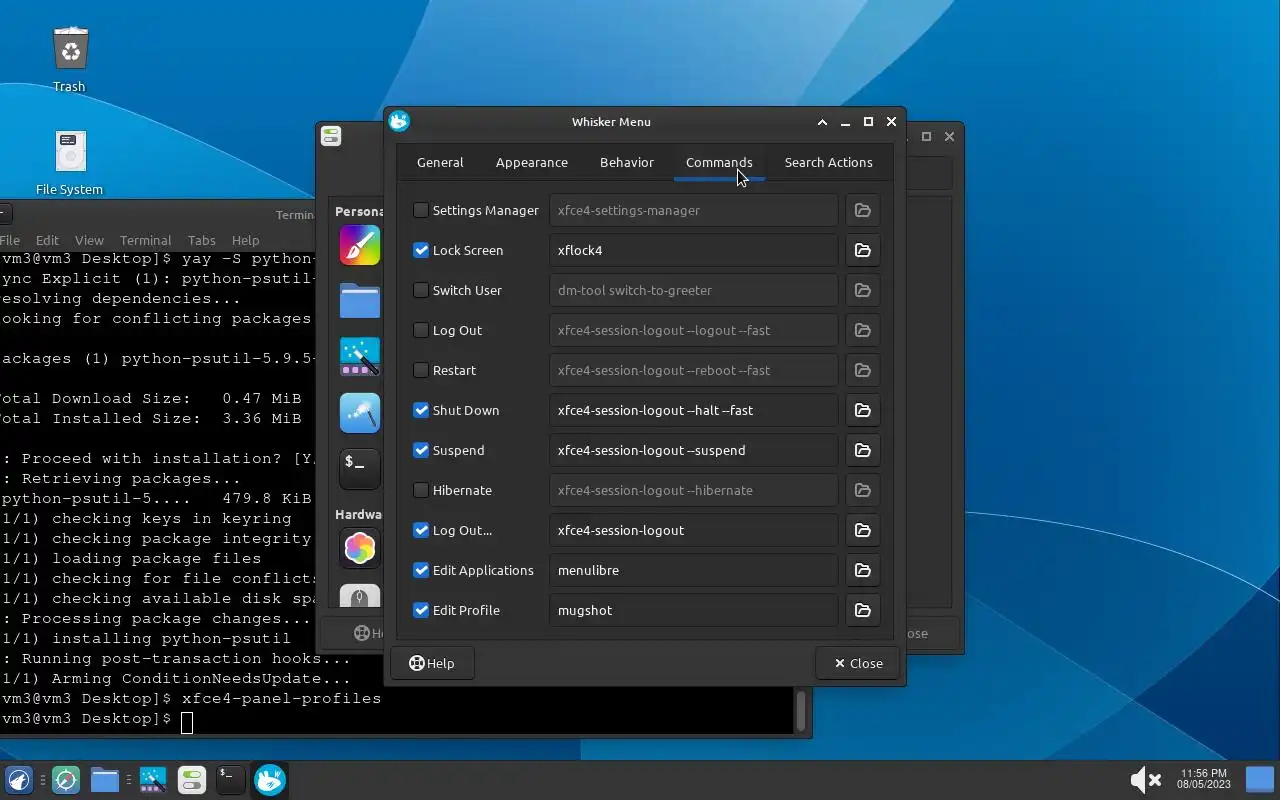Viewport: 1280px width, 800px height.
Task: Click menulibre command field
Action: coord(693,570)
